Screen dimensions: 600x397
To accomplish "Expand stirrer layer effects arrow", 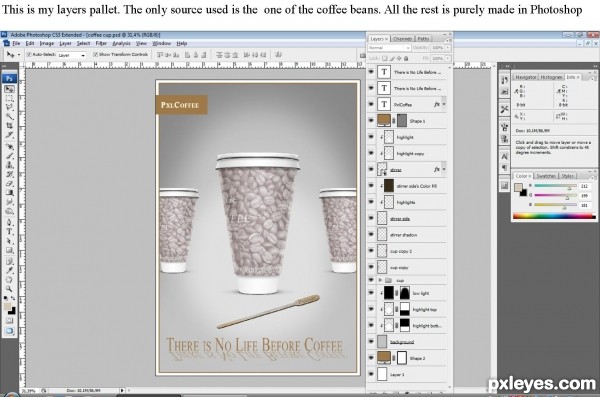I will [444, 169].
